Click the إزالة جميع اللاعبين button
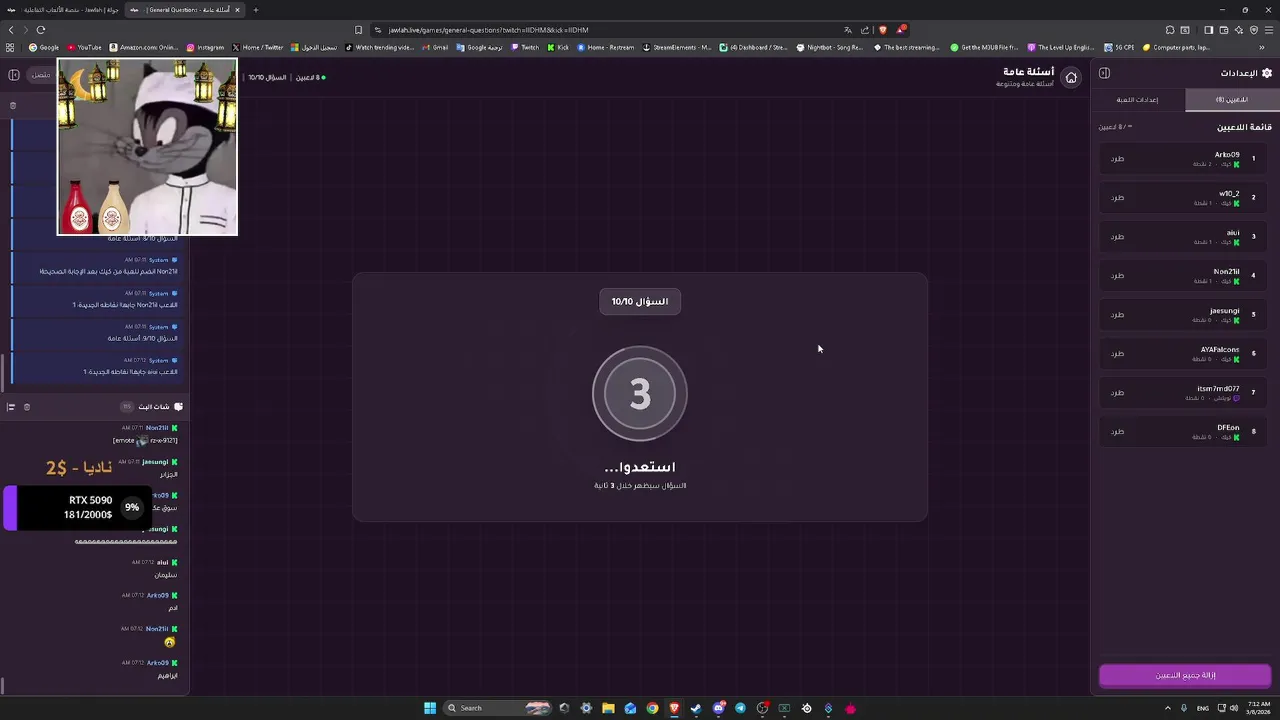 (1185, 676)
